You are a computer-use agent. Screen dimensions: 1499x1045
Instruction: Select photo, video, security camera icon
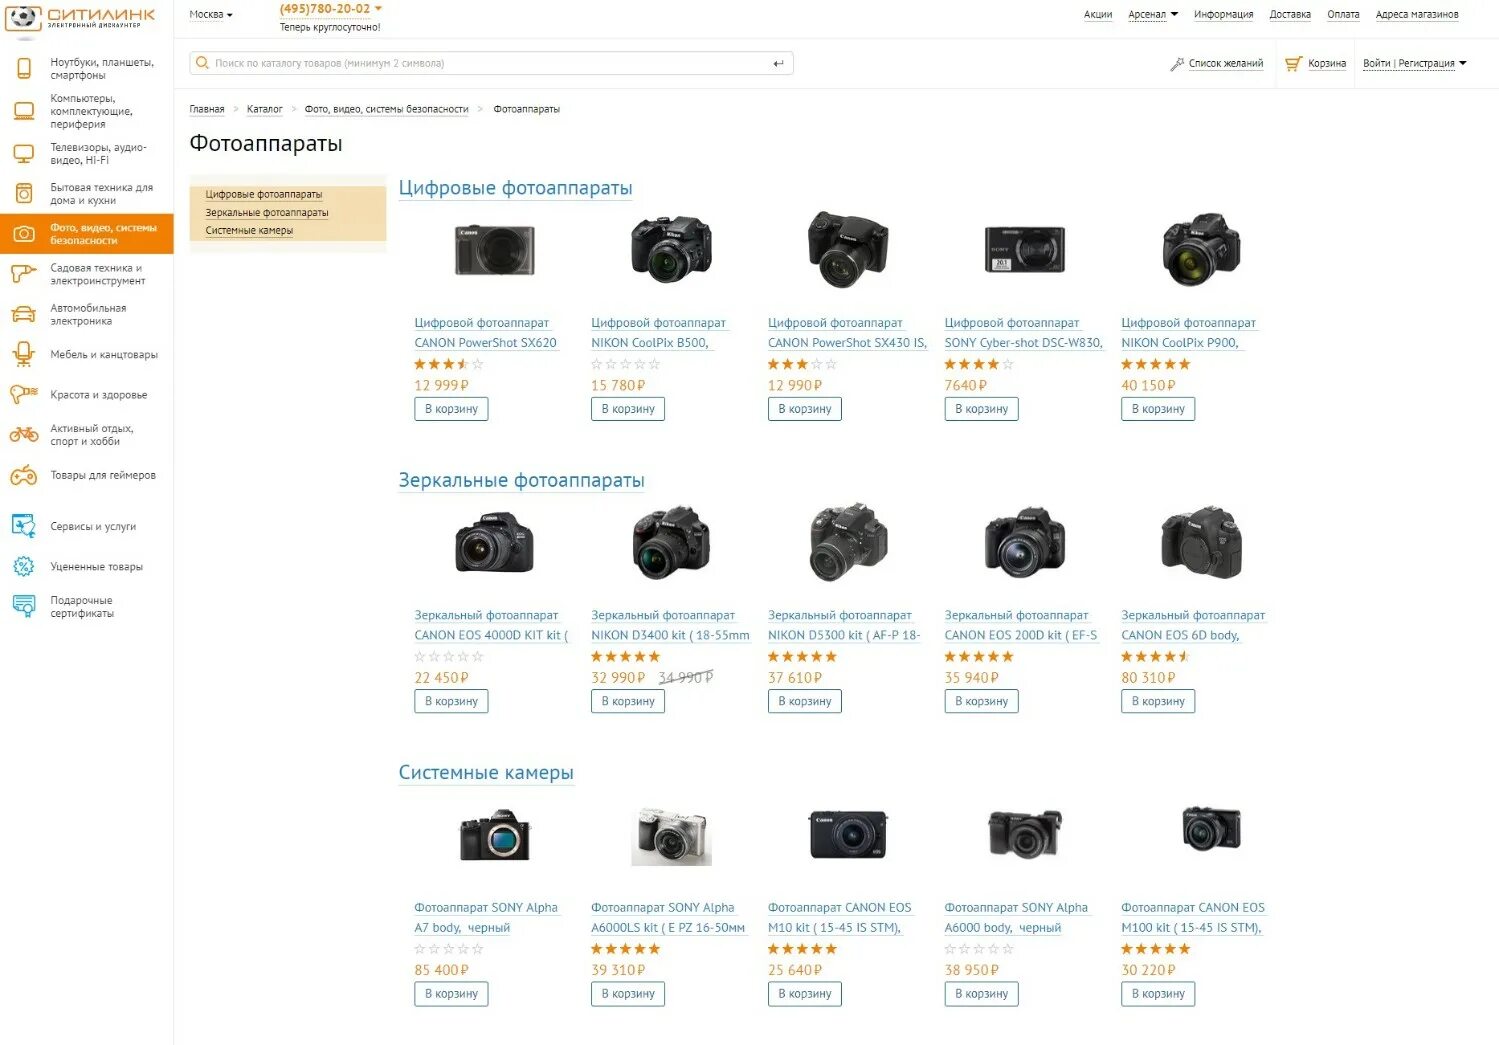coord(24,234)
